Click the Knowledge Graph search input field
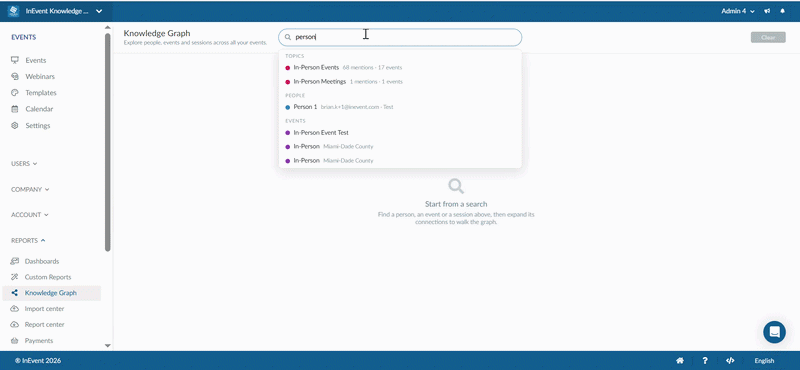Viewport: 800px width, 370px height. click(400, 37)
